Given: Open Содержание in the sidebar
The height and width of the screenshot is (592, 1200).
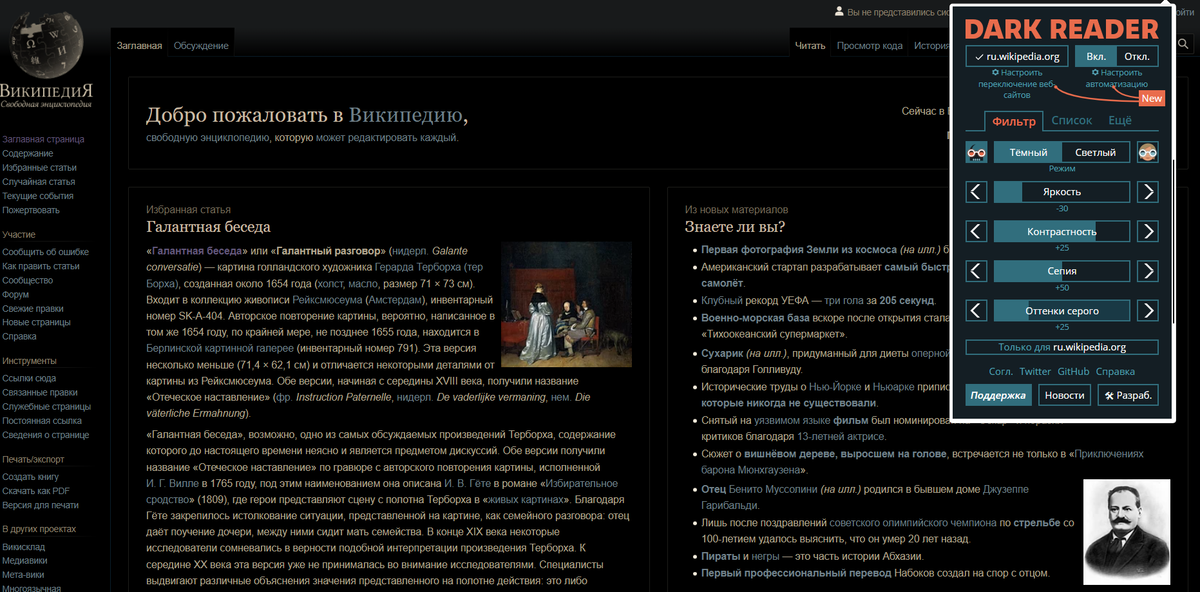Looking at the screenshot, I should click(x=28, y=154).
